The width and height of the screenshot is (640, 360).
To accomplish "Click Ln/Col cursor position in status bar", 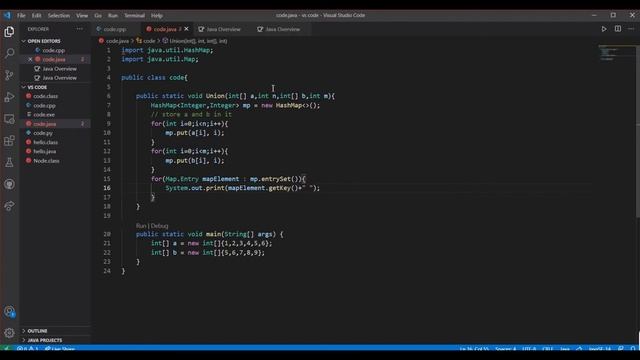I will click(x=474, y=349).
